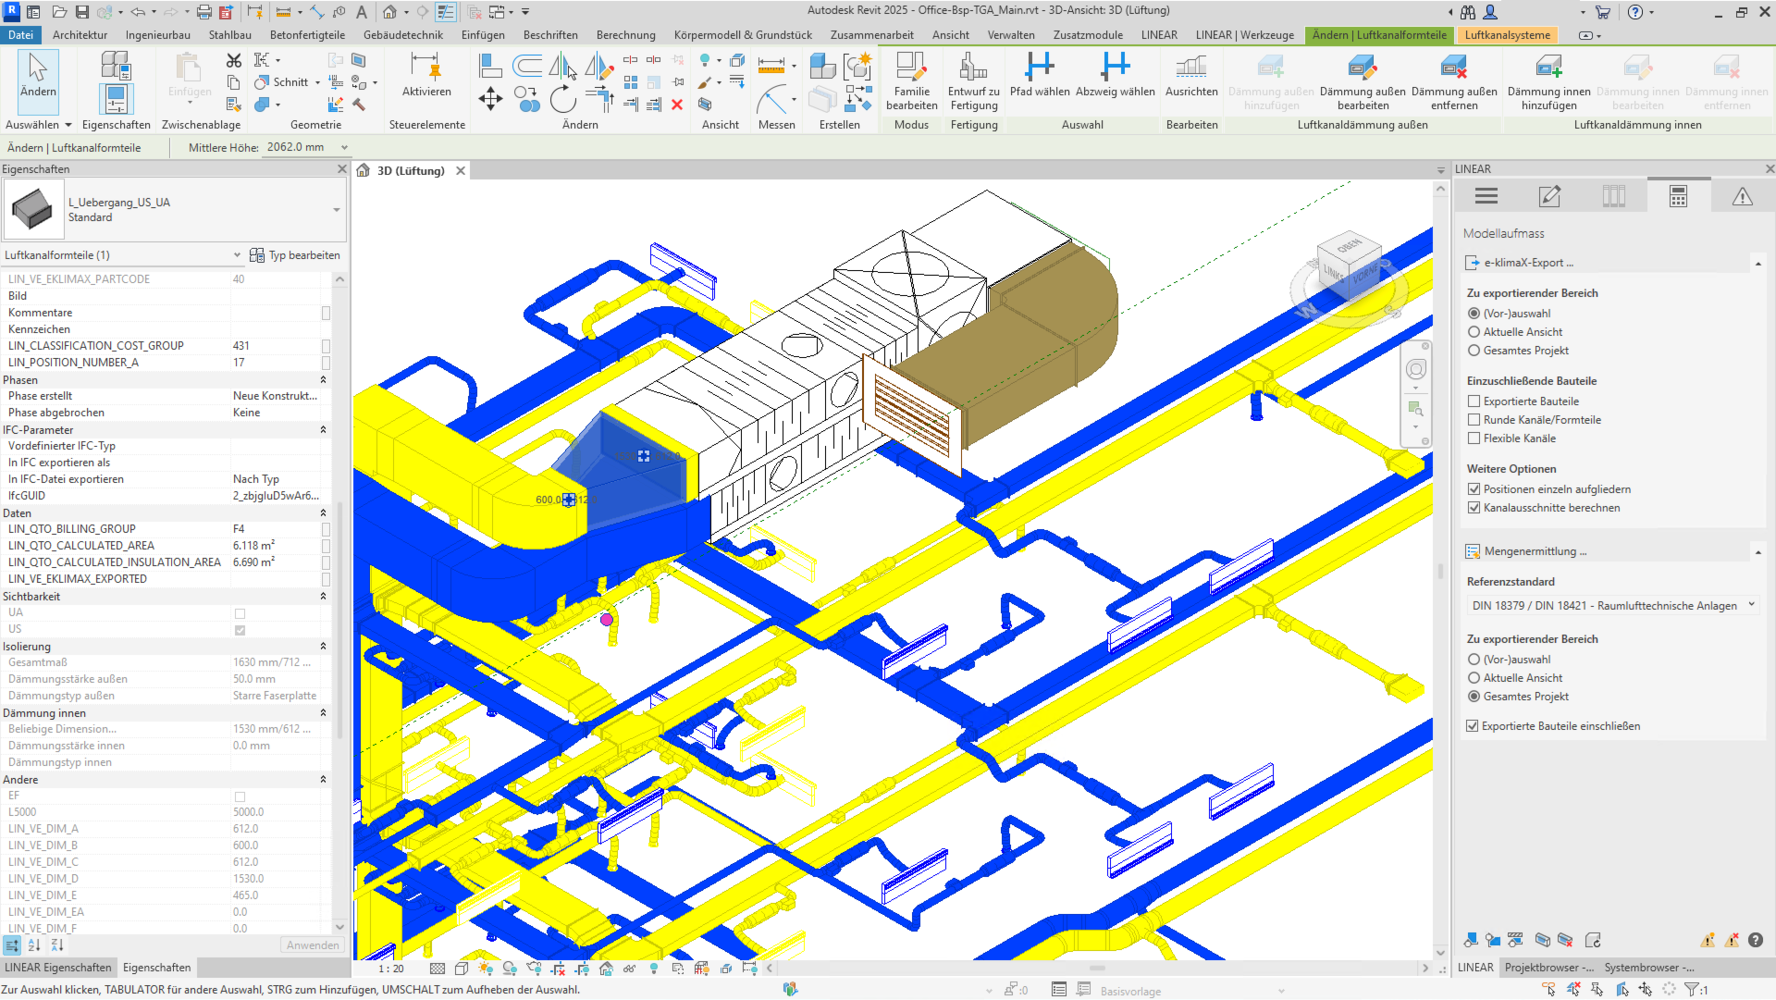Collapse the IFC-Parameter properties group
The image size is (1776, 1000).
[323, 430]
